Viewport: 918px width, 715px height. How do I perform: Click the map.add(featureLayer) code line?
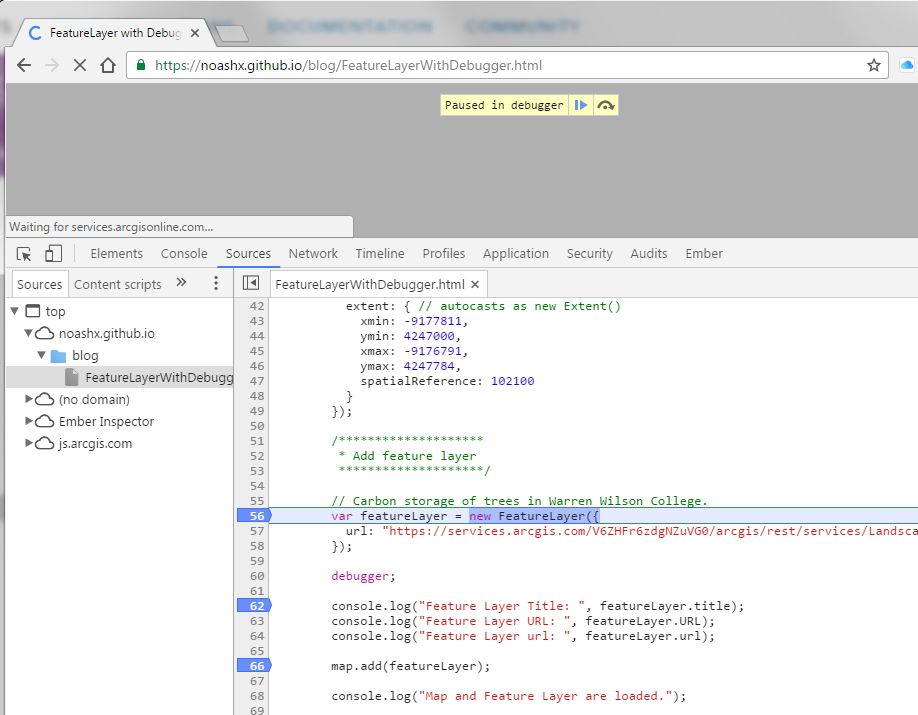[410, 666]
